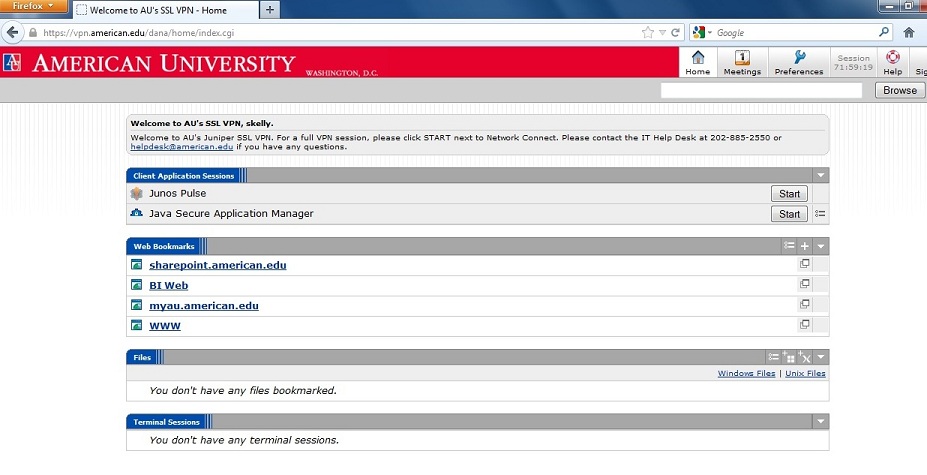The height and width of the screenshot is (475, 927).
Task: Collapse the Terminal Sessions panel
Action: [821, 421]
